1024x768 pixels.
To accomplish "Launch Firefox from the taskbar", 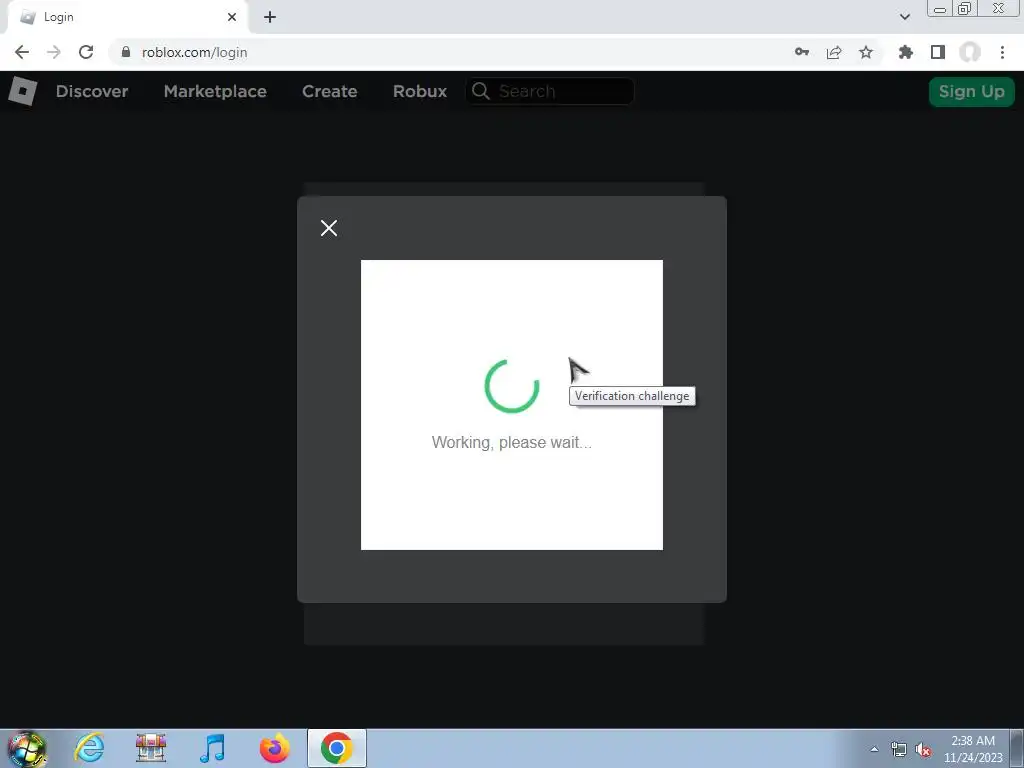I will pos(274,748).
